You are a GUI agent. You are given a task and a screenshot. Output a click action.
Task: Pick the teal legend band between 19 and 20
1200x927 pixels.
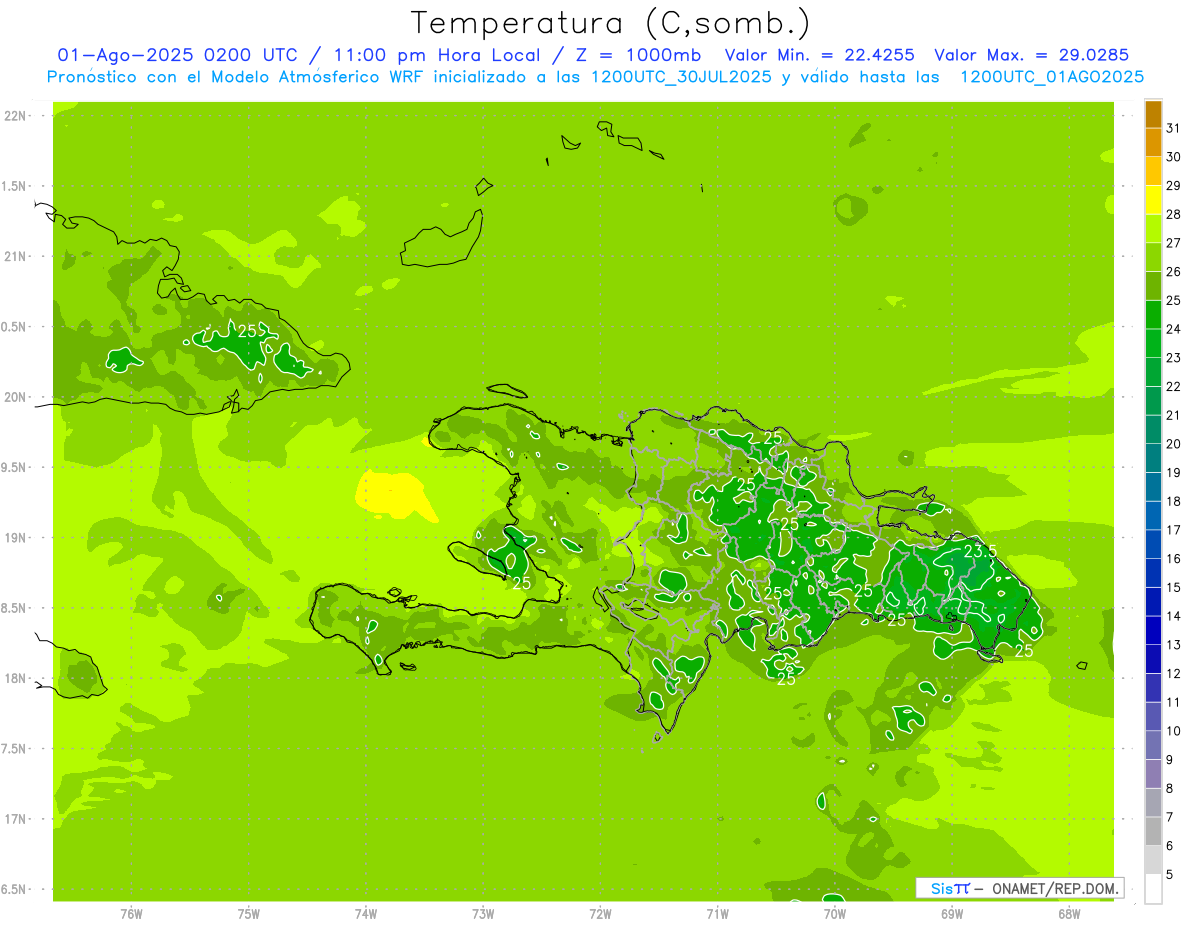(1153, 458)
